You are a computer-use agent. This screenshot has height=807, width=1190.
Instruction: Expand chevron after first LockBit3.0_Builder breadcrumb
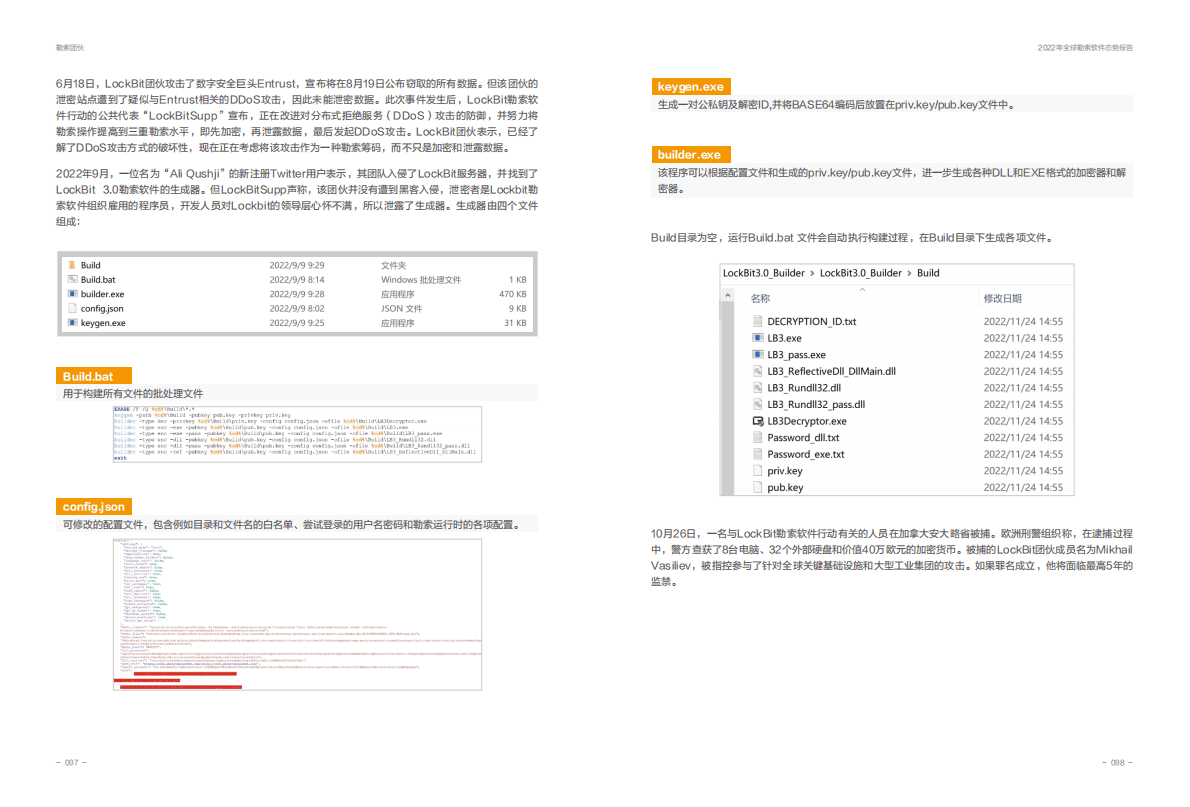(x=811, y=273)
